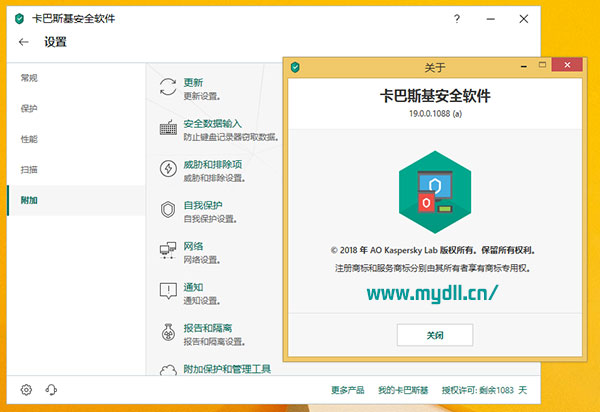Open the 自我保护 link
This screenshot has width=600, height=412.
pyautogui.click(x=203, y=205)
